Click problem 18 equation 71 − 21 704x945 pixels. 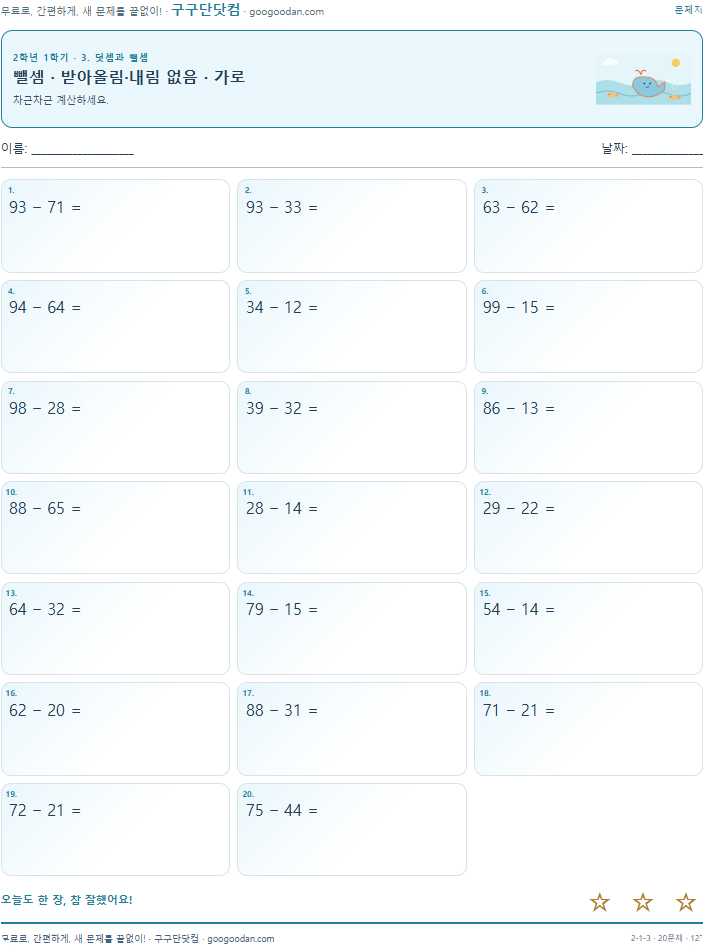pos(518,711)
